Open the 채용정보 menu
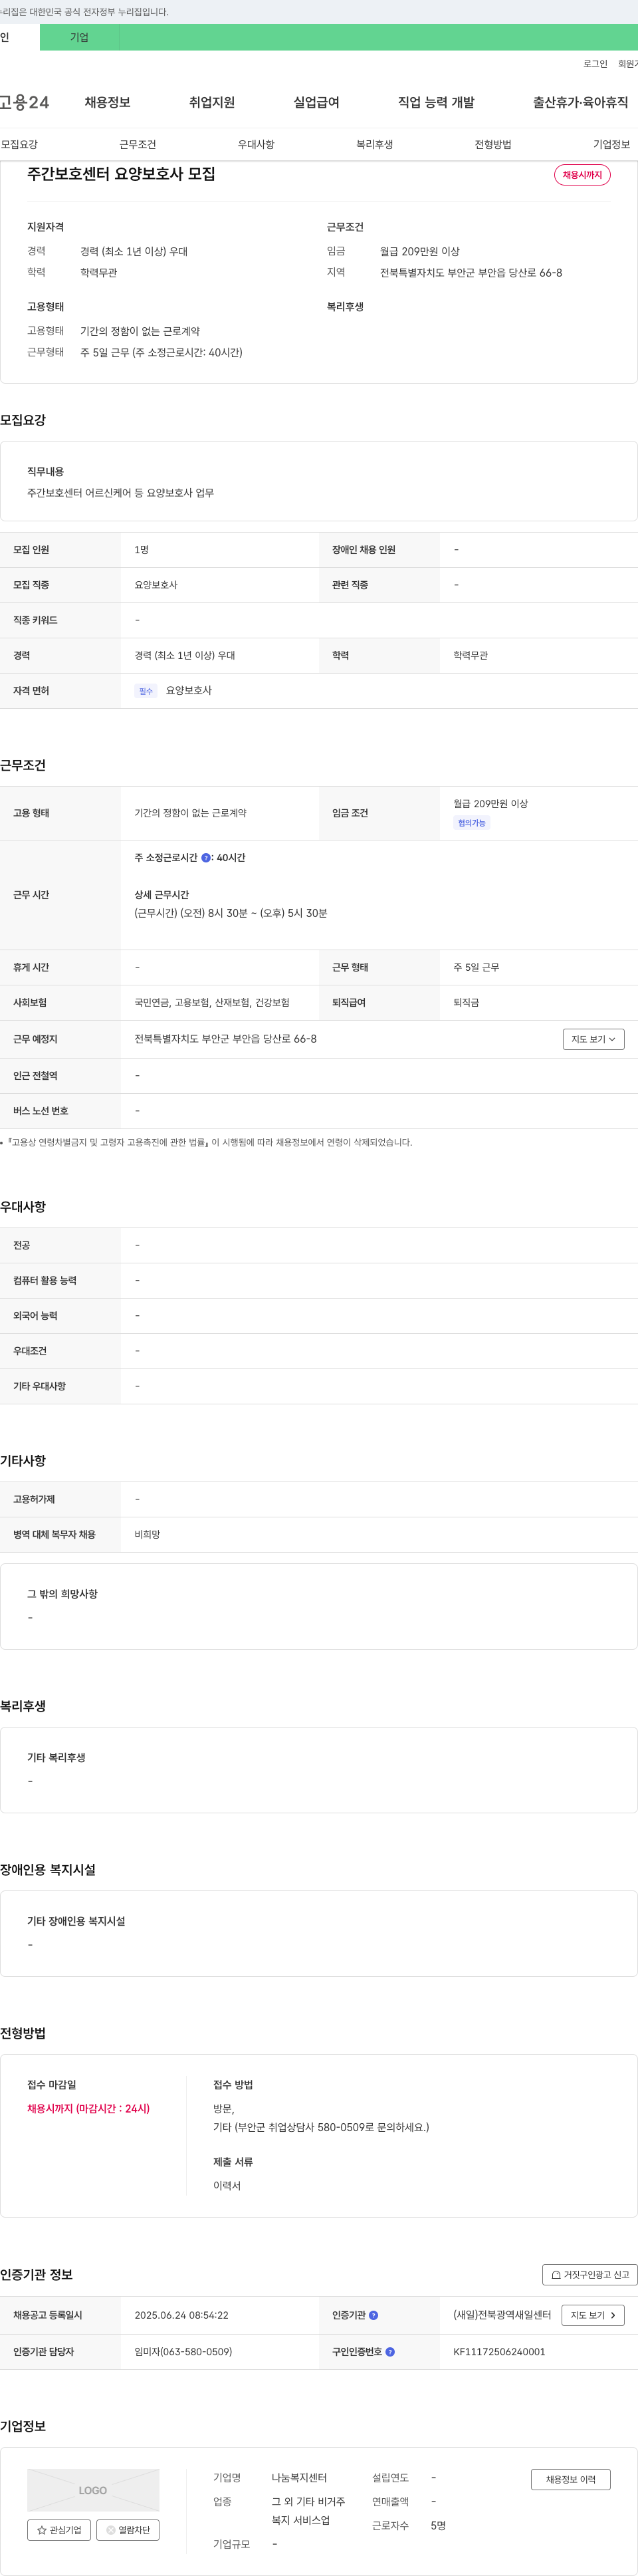Image resolution: width=638 pixels, height=2576 pixels. 107,102
